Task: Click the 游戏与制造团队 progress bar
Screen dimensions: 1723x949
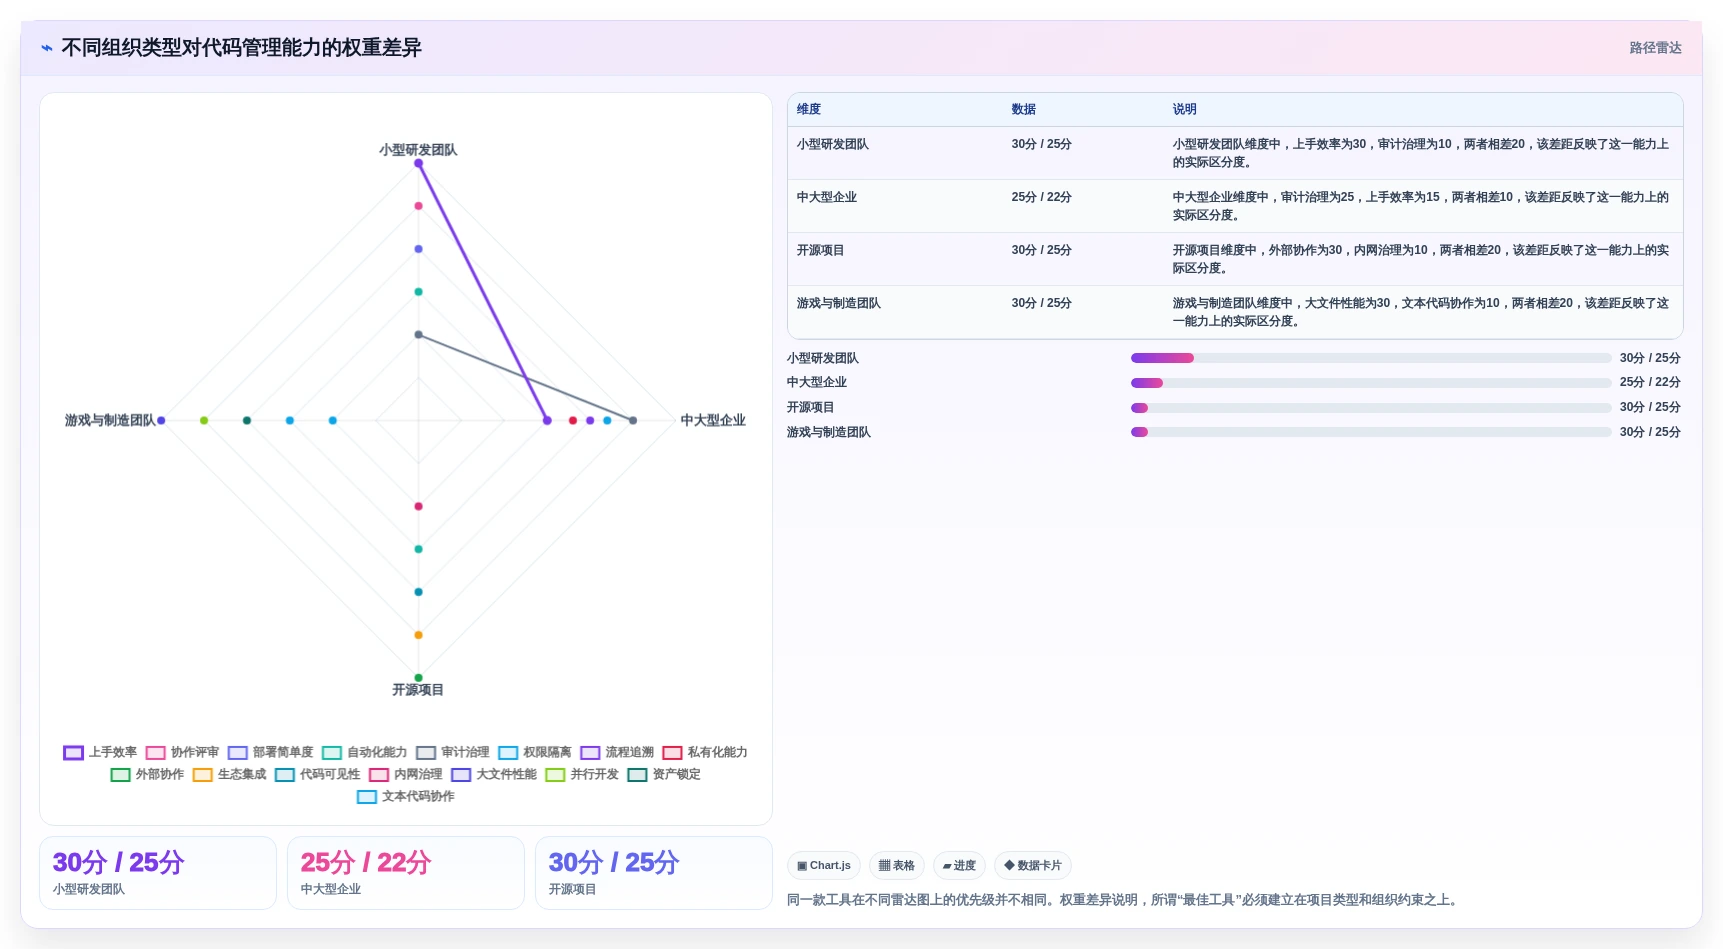Action: (1371, 433)
